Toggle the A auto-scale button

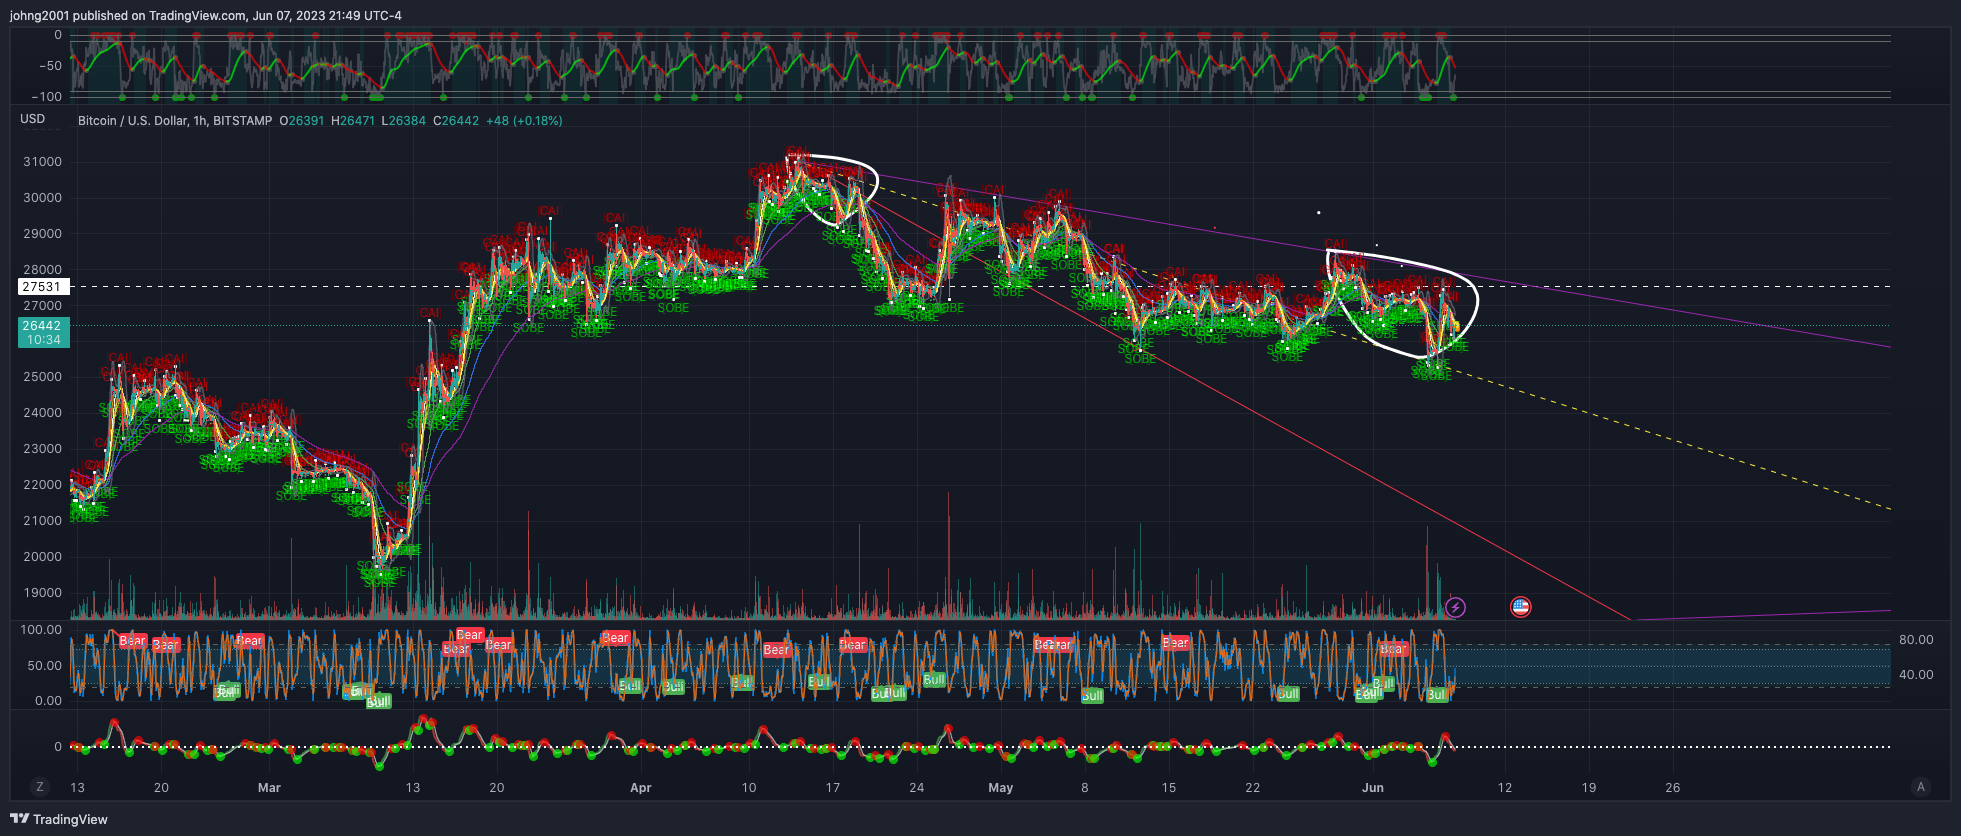1920,787
